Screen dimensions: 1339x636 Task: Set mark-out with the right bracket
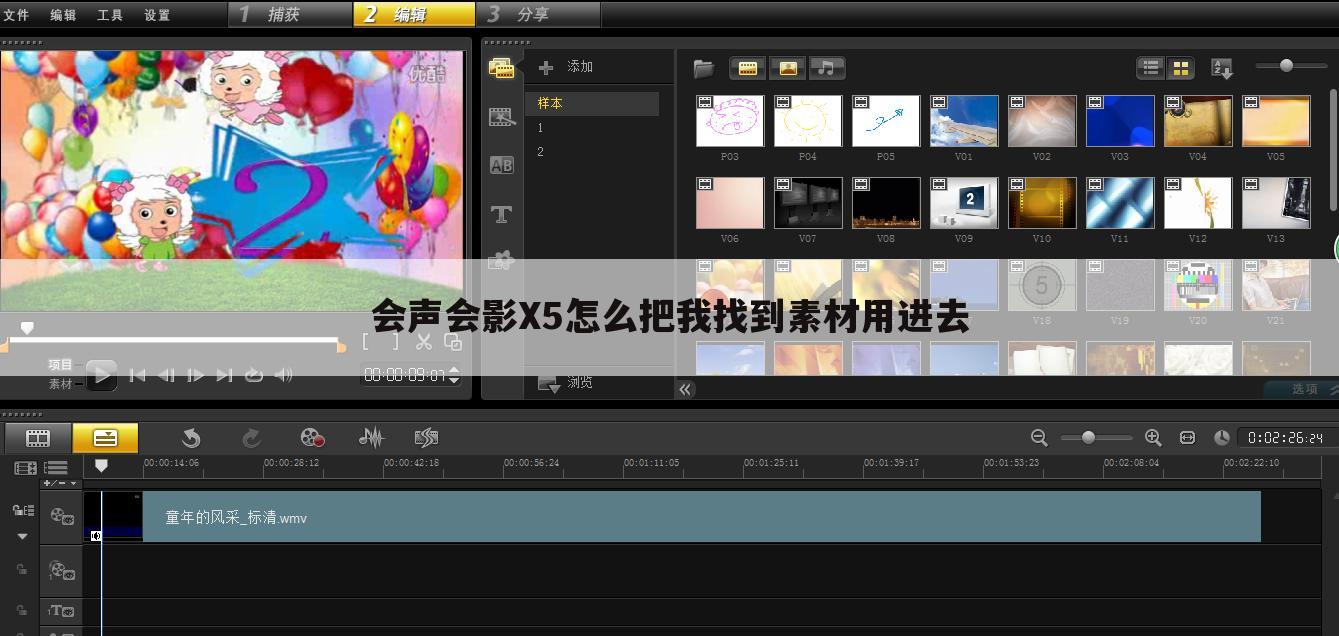(x=395, y=342)
